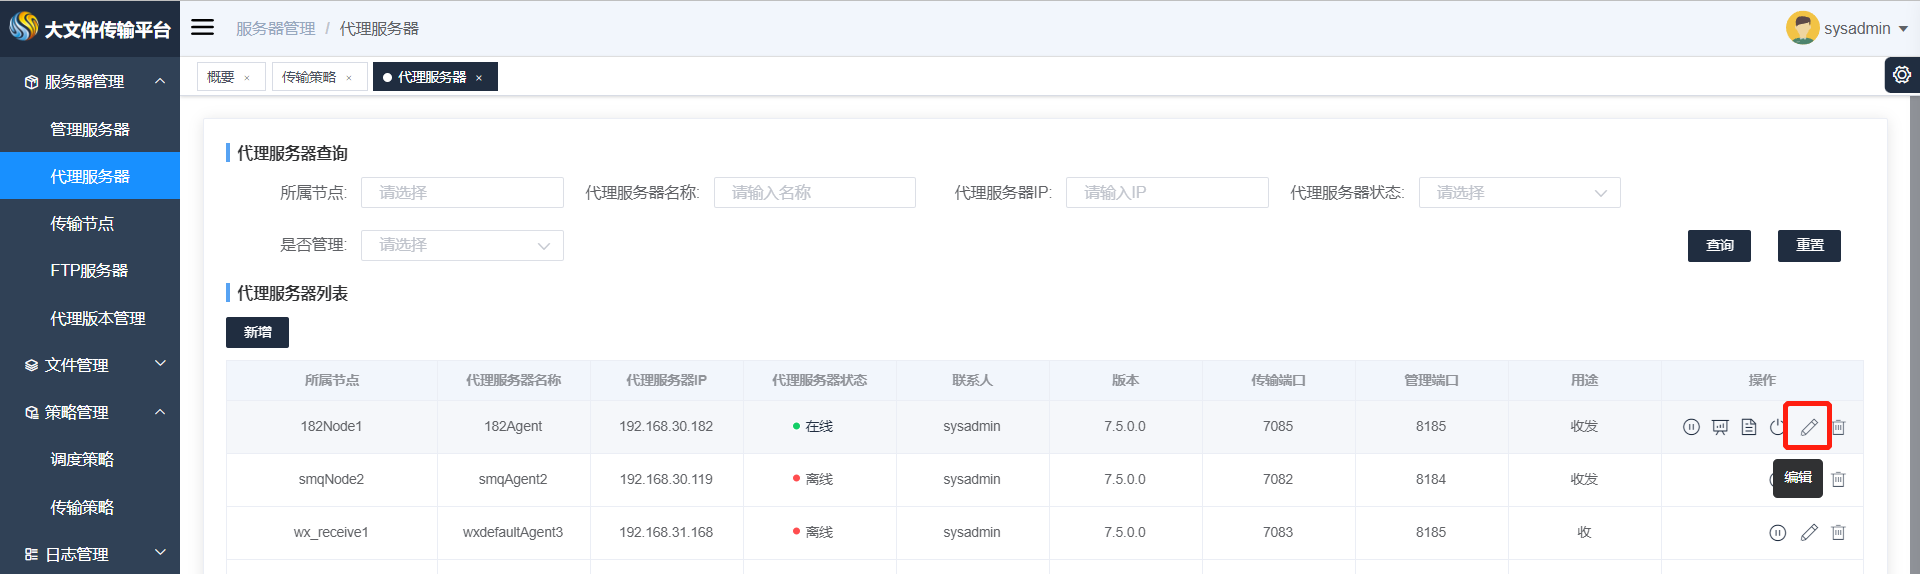The image size is (1920, 574).
Task: Pause the wxdefaultAgent3 proxy server
Action: click(1777, 533)
